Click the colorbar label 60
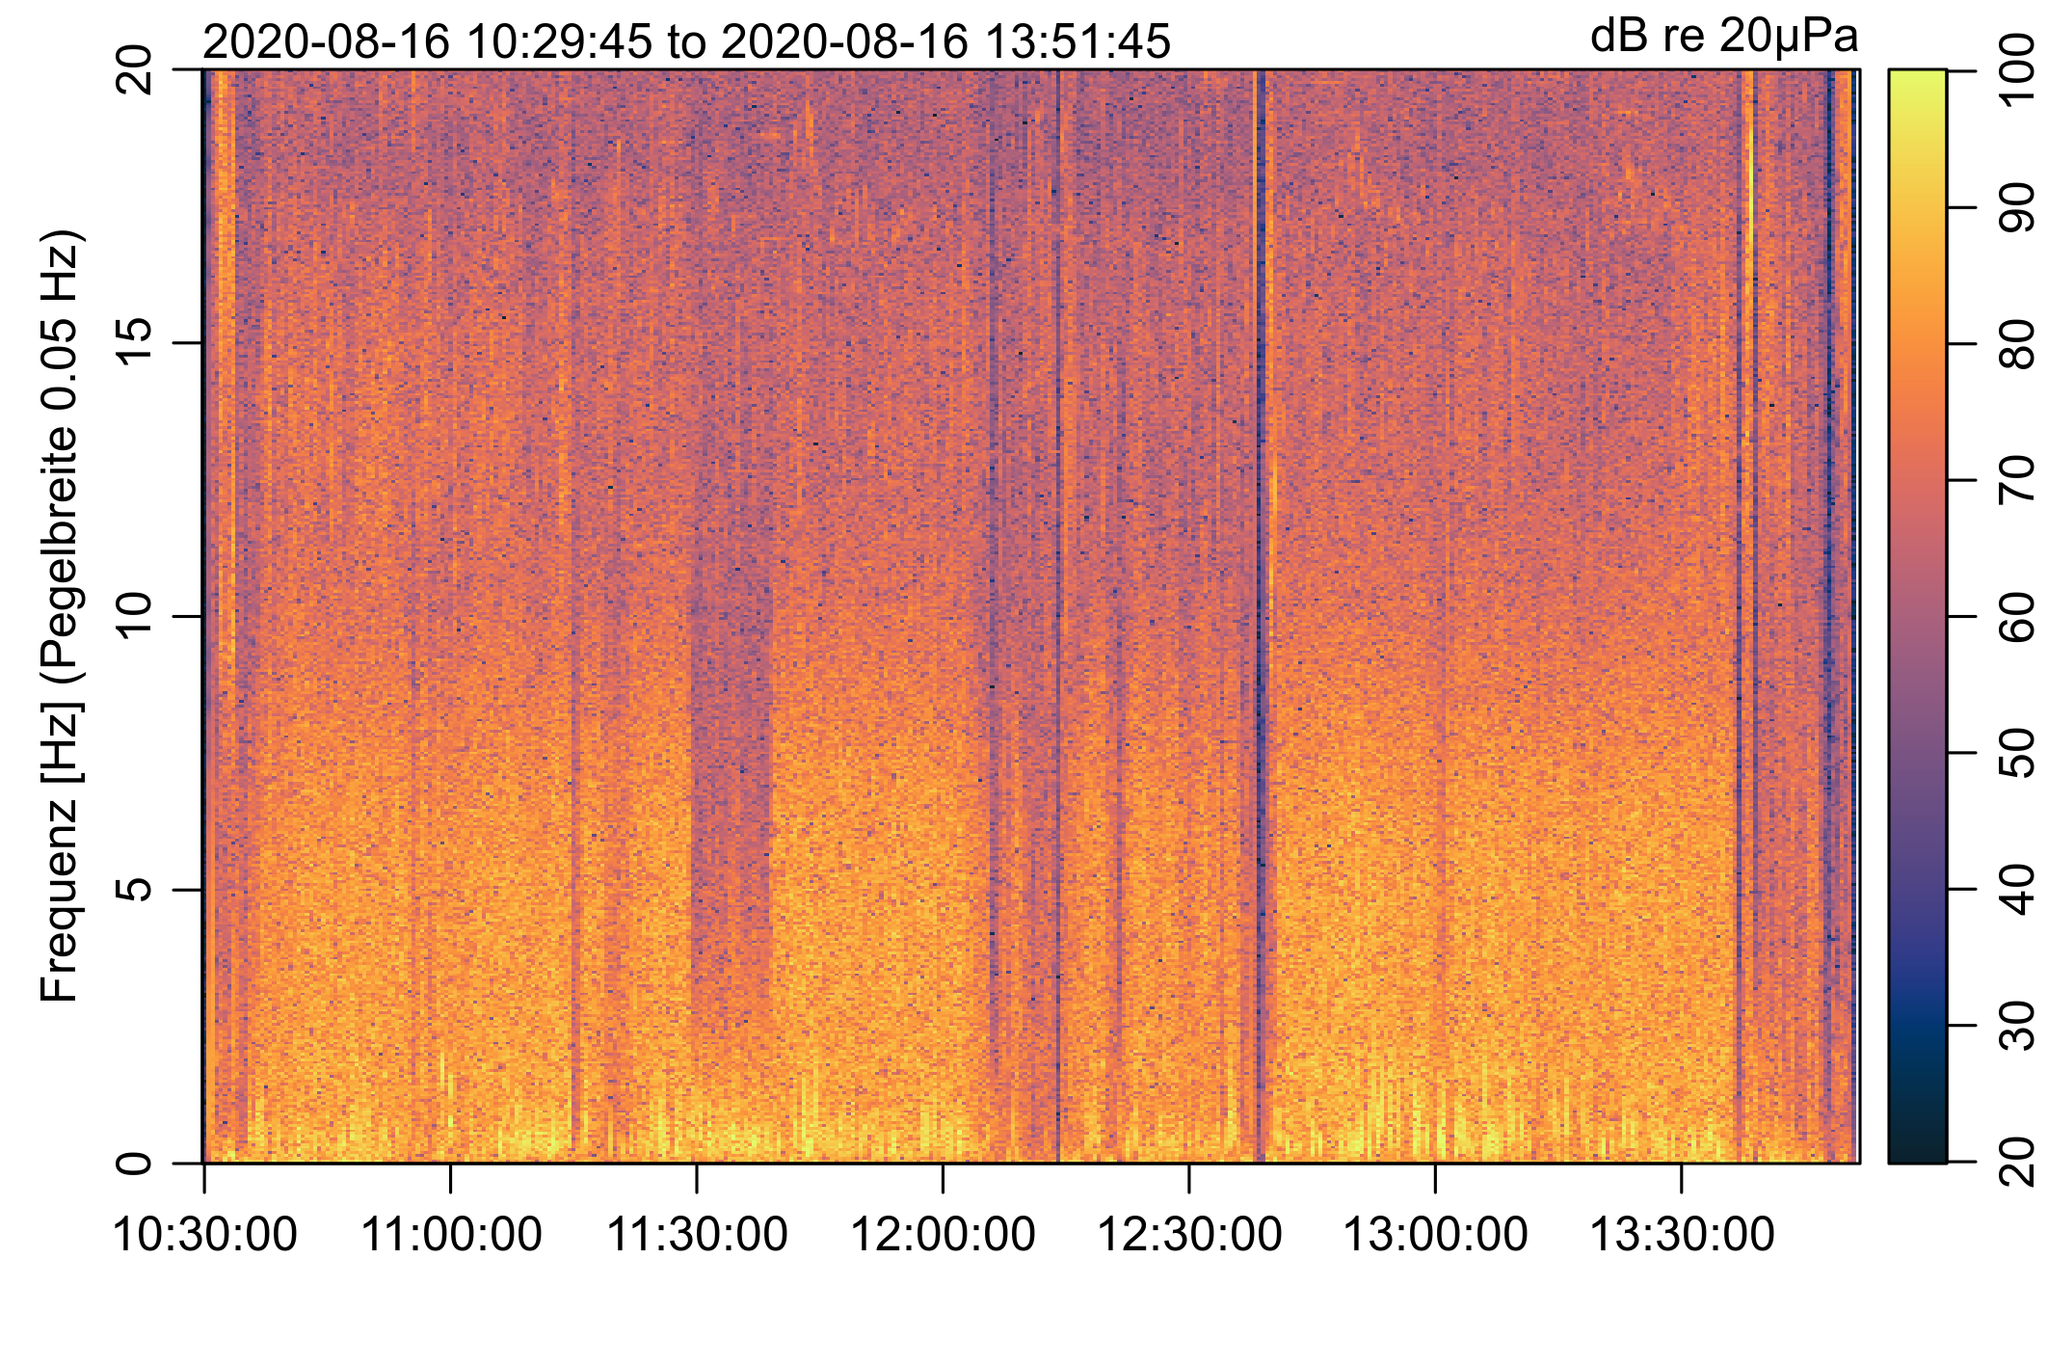 2015,617
